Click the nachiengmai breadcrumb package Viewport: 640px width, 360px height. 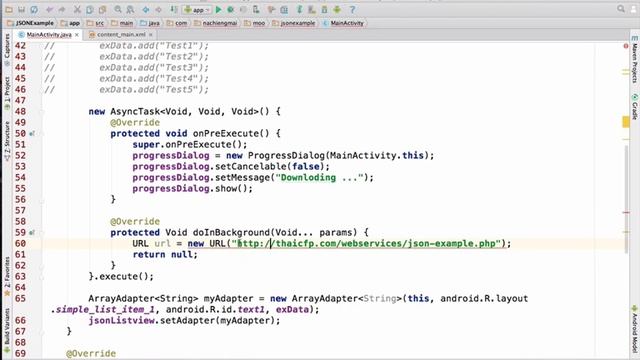point(216,23)
